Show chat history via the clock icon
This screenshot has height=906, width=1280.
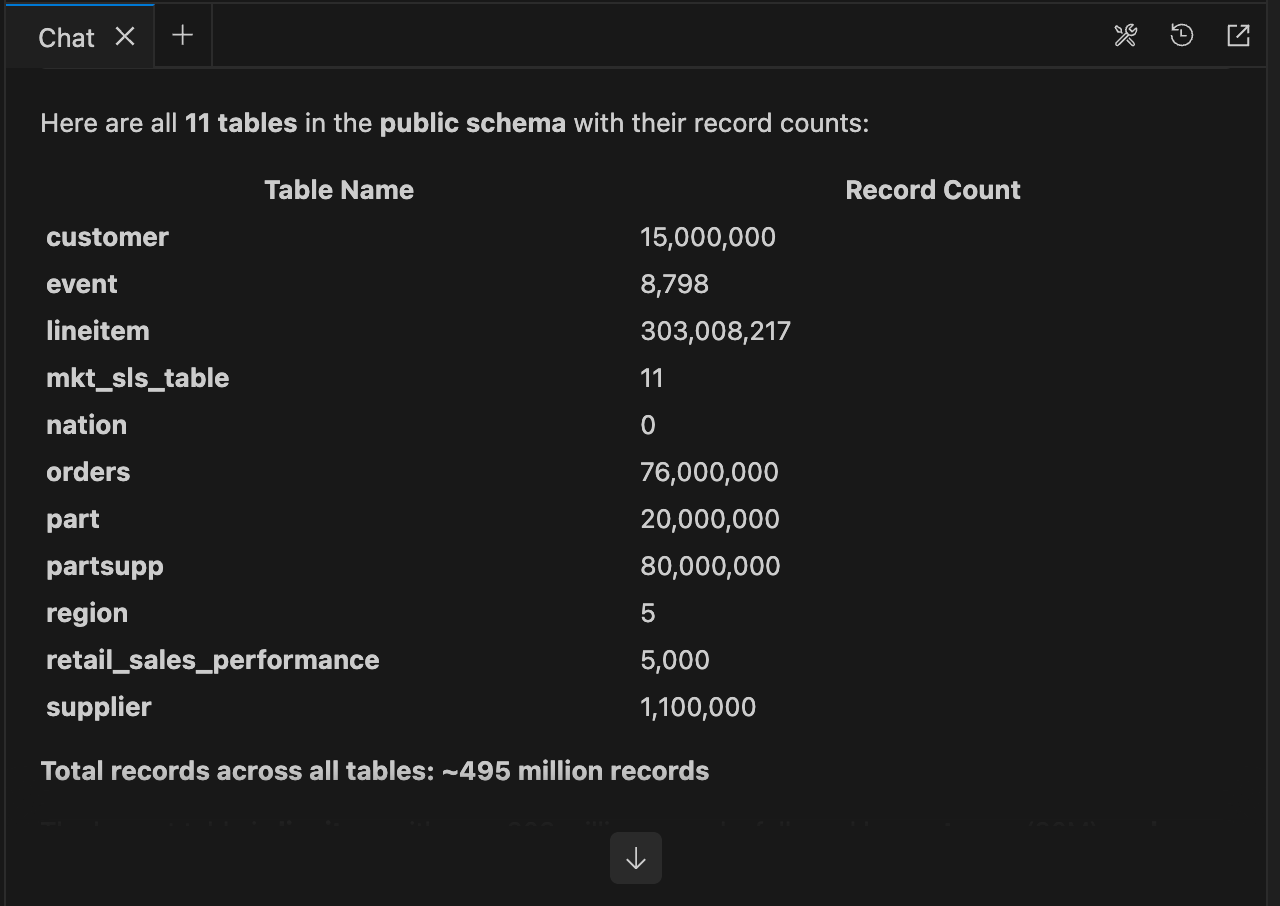1181,35
